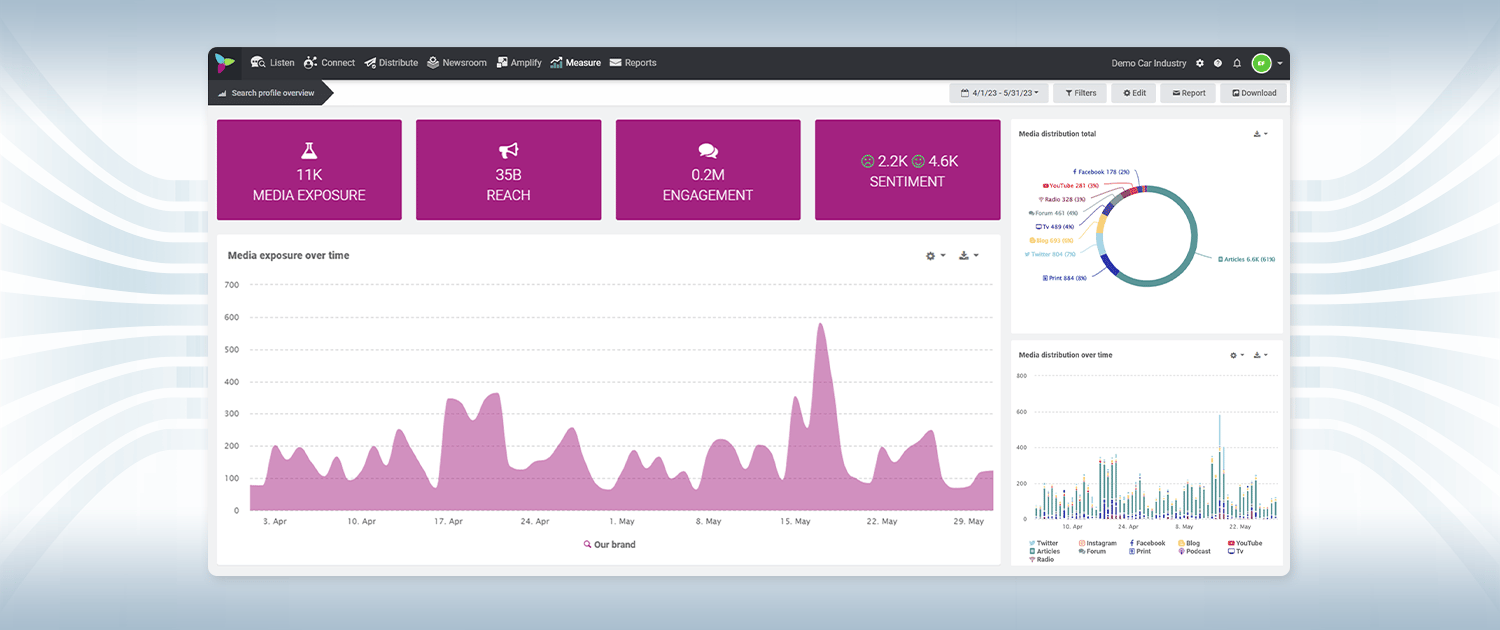This screenshot has width=1500, height=630.
Task: Open the settings gear in top navbar
Action: pos(1200,63)
